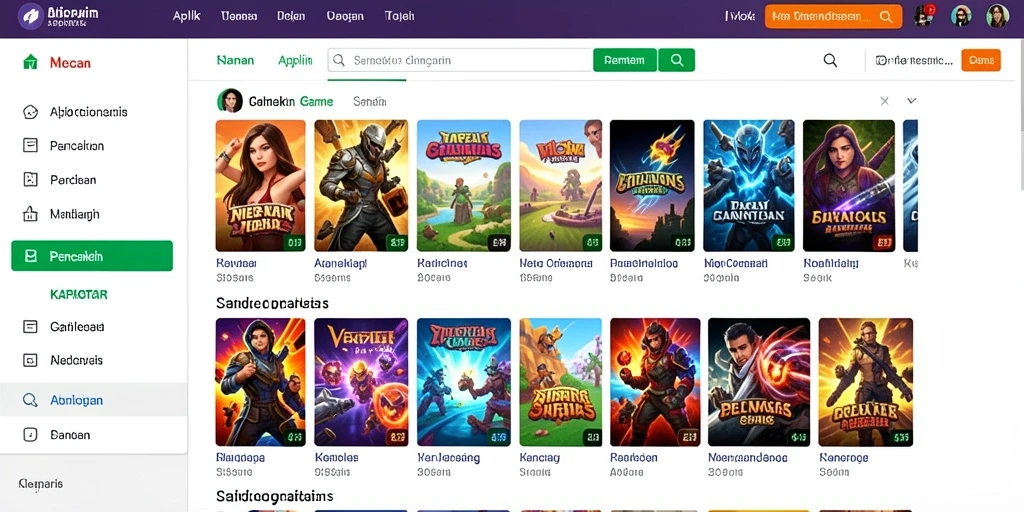Click the NionCoenaaii game title

(736, 263)
